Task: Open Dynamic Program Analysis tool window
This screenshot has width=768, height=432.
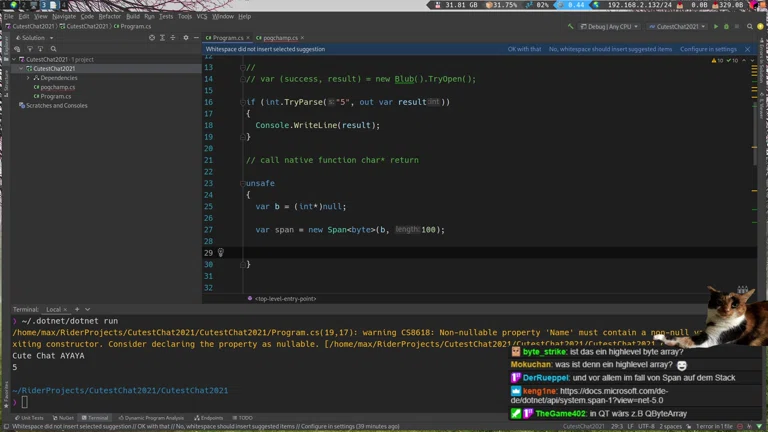Action: (151, 418)
